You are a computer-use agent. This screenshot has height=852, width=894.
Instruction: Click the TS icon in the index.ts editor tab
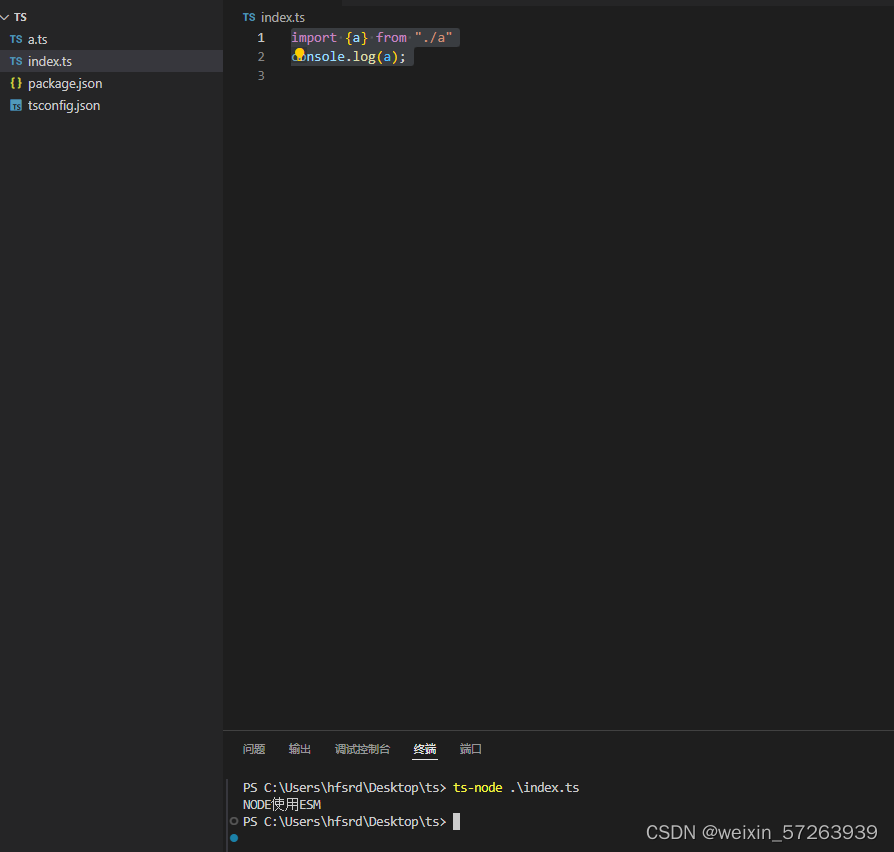[247, 17]
